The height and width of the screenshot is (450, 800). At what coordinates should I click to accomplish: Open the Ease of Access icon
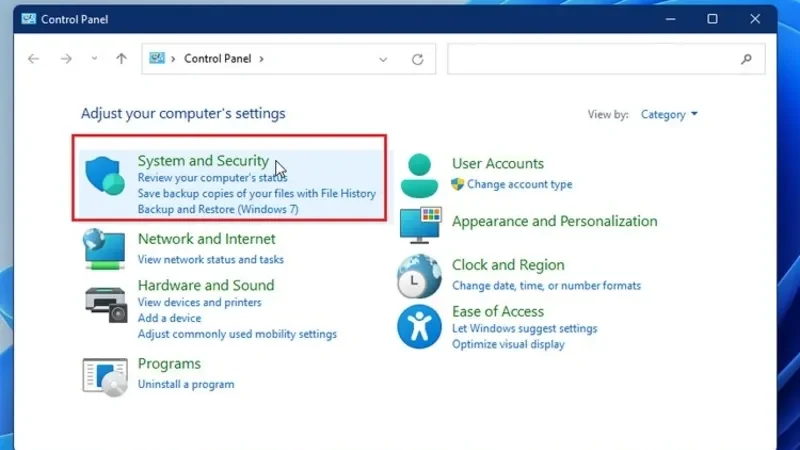(x=419, y=327)
